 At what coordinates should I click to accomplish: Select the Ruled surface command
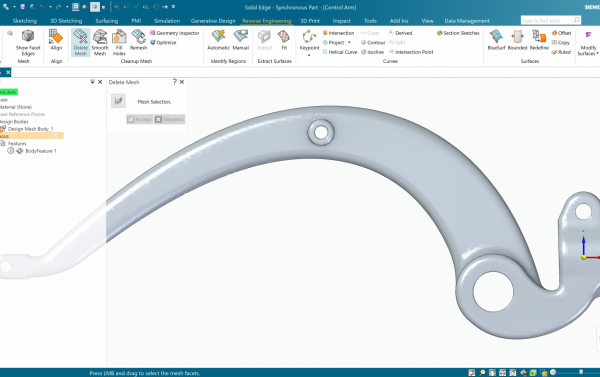(561, 52)
